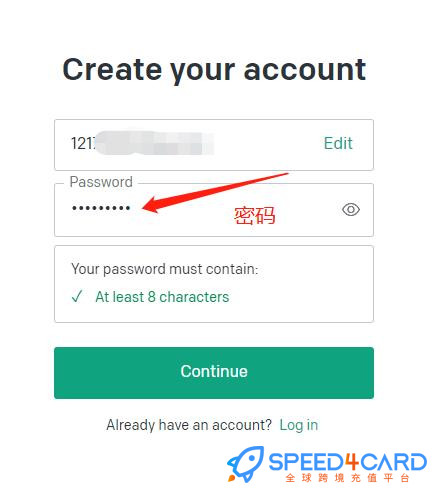Screen dimensions: 432x488
Task: Focus the Password input field
Action: tap(214, 210)
